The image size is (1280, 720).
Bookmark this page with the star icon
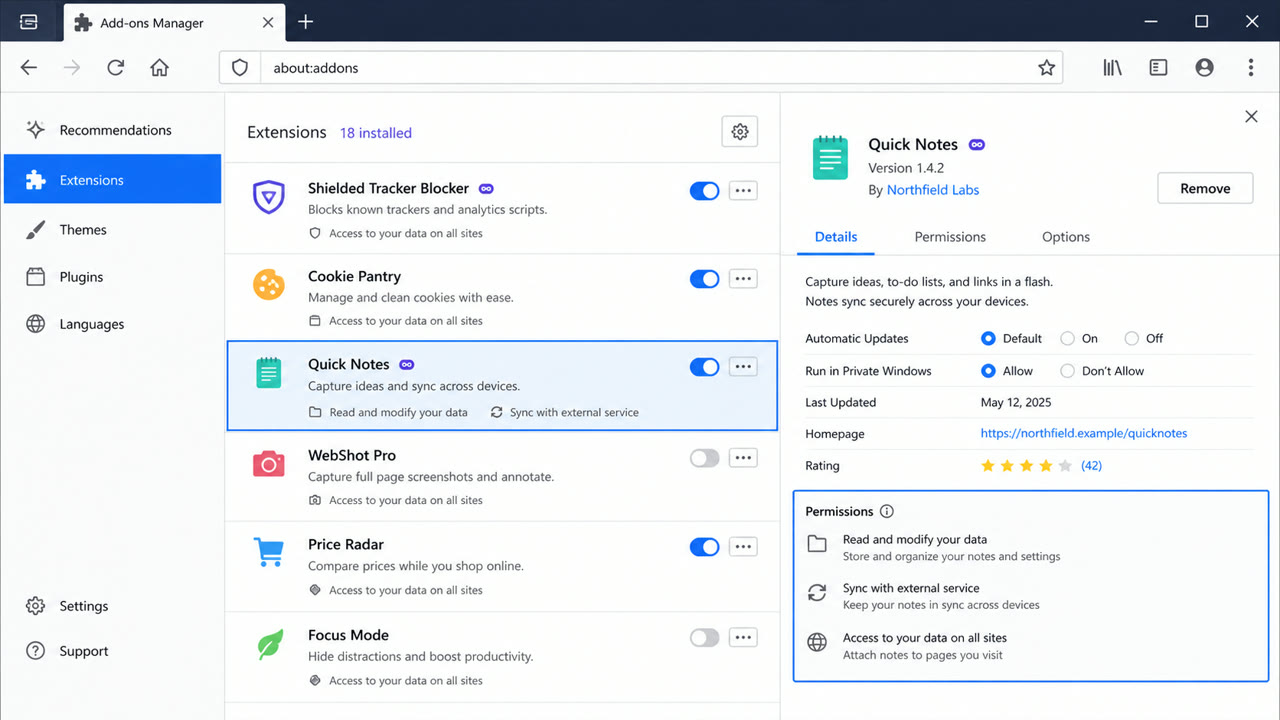[1046, 68]
